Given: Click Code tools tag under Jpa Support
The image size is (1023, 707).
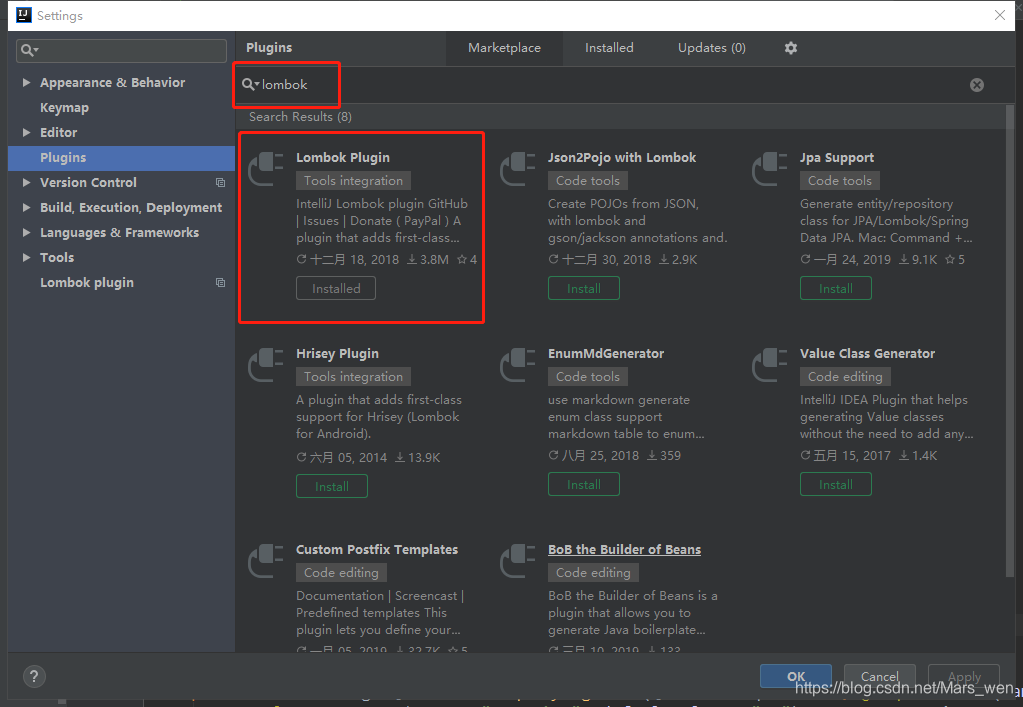Looking at the screenshot, I should [840, 181].
